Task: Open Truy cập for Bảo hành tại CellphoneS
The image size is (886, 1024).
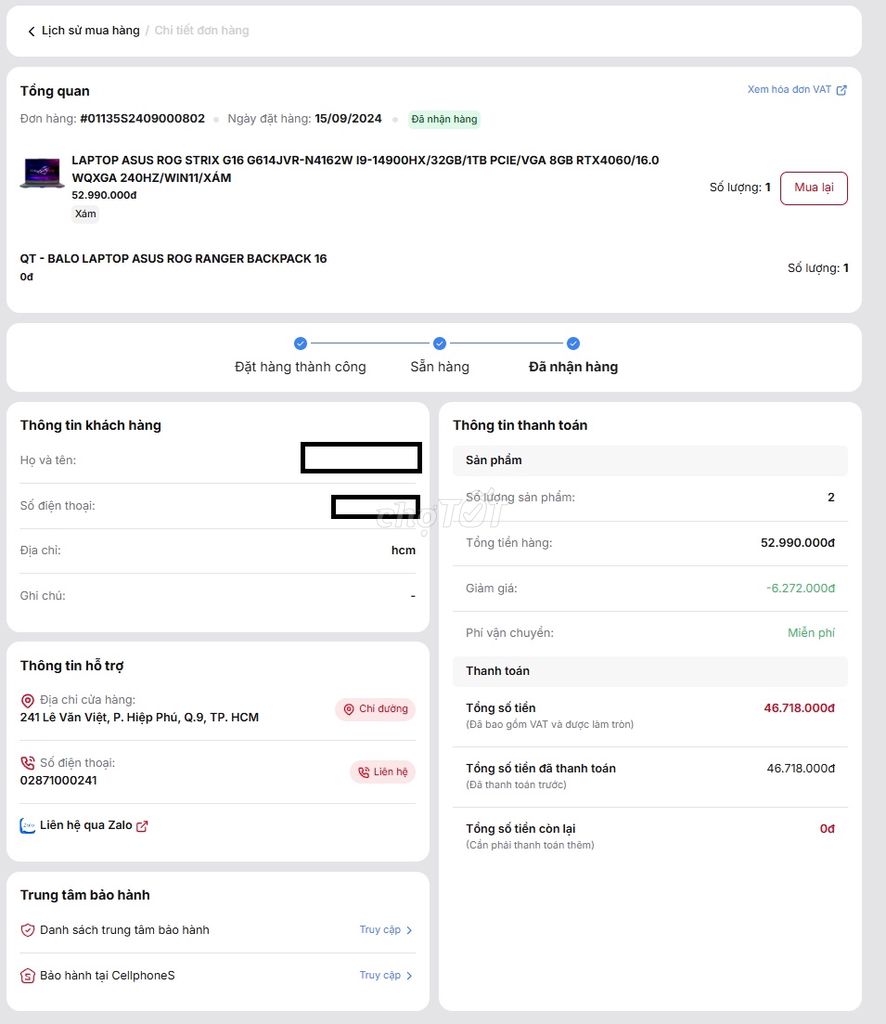Action: point(380,975)
